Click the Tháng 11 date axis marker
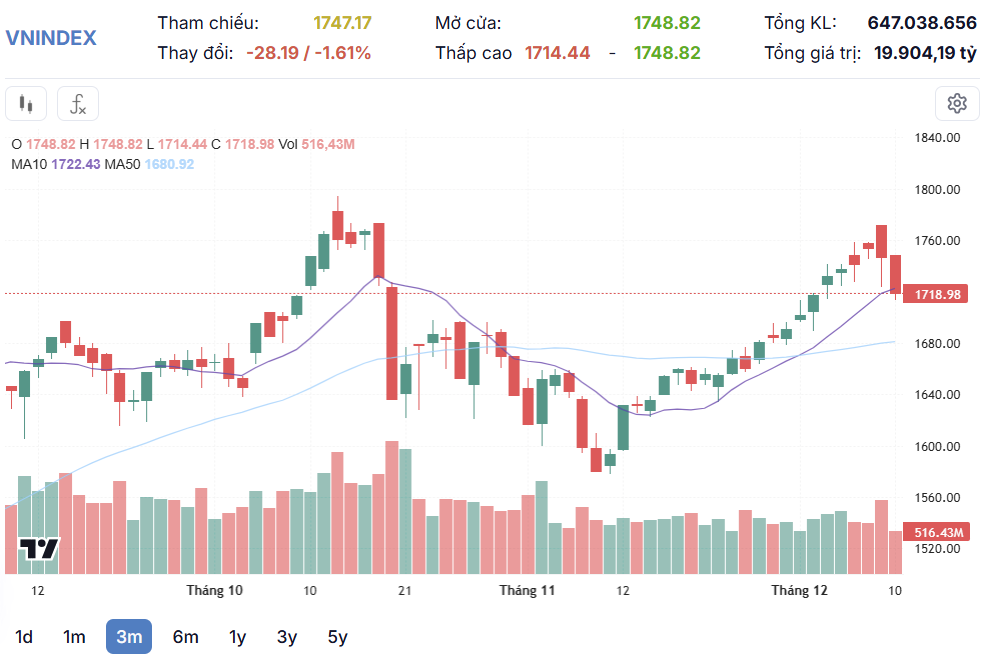The height and width of the screenshot is (659, 990). 527,591
